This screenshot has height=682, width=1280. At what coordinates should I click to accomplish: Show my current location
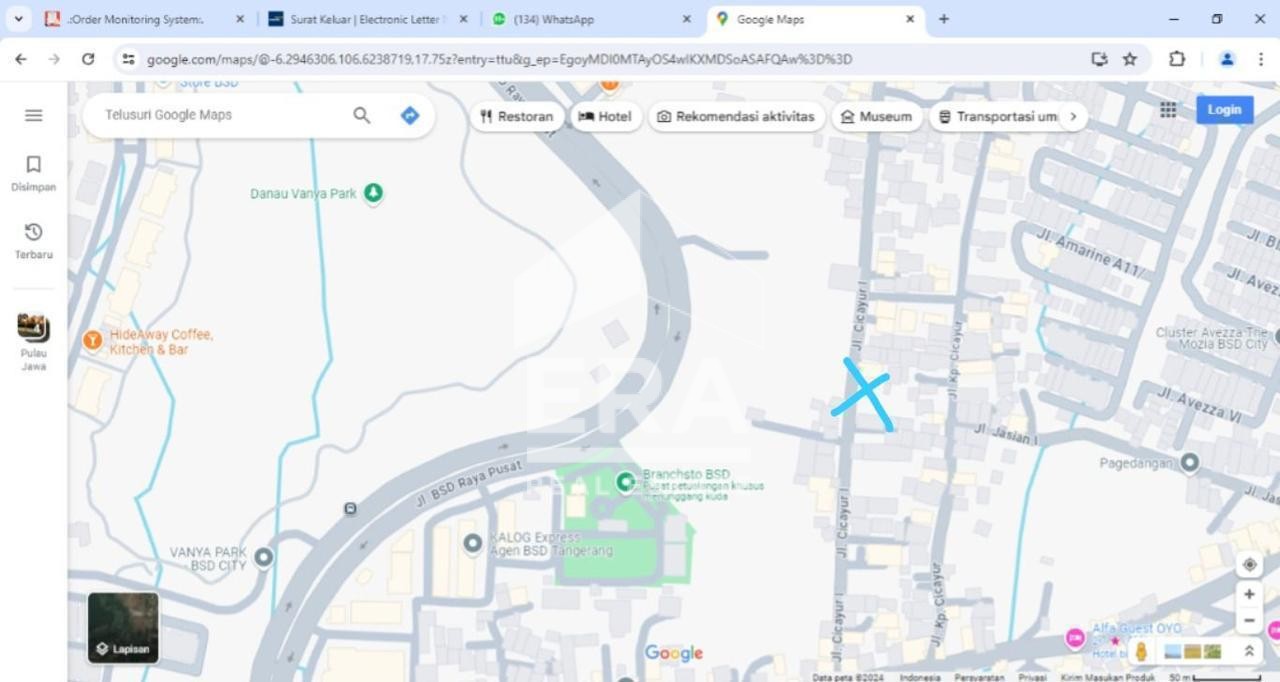click(1249, 564)
